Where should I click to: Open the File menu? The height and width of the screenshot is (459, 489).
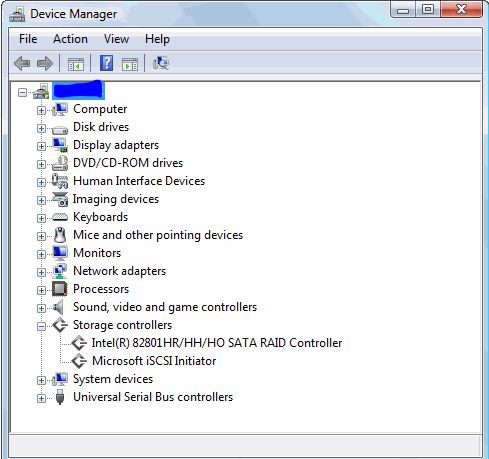pos(28,39)
